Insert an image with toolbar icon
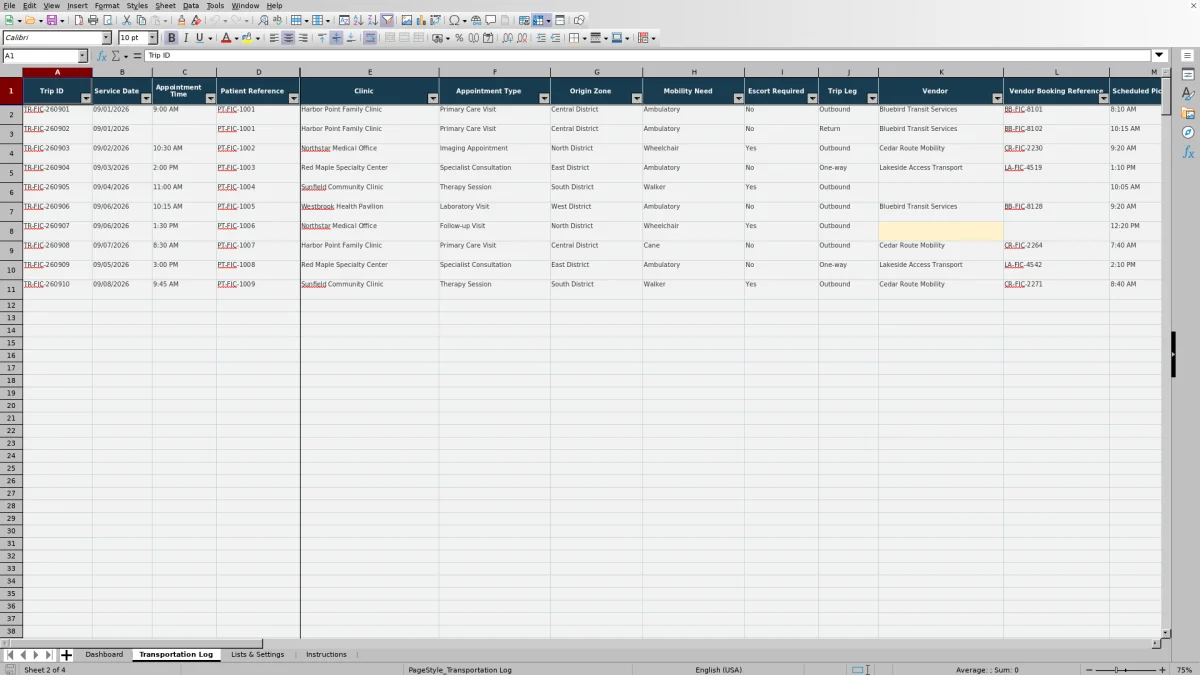Viewport: 1200px width, 675px height. [406, 20]
